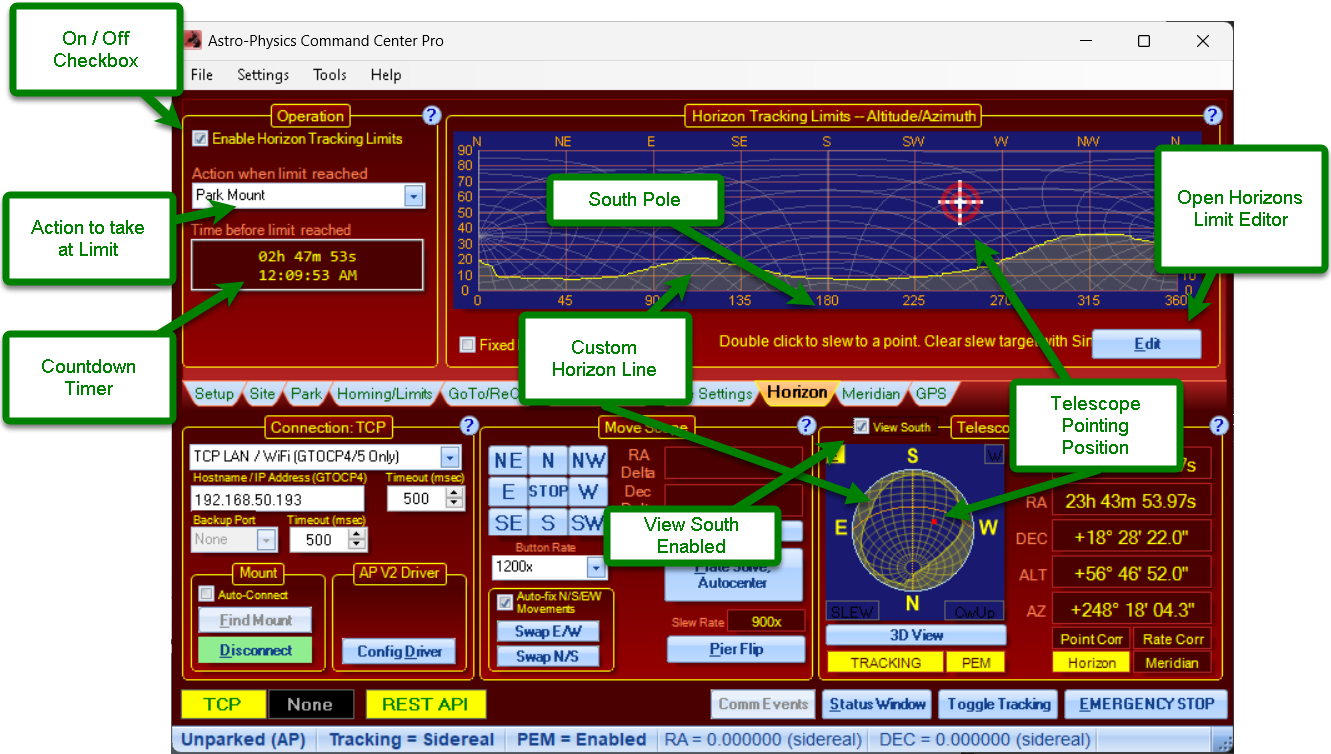This screenshot has width=1331, height=754.
Task: Decrease the hostname Timeout value
Action: pyautogui.click(x=456, y=505)
